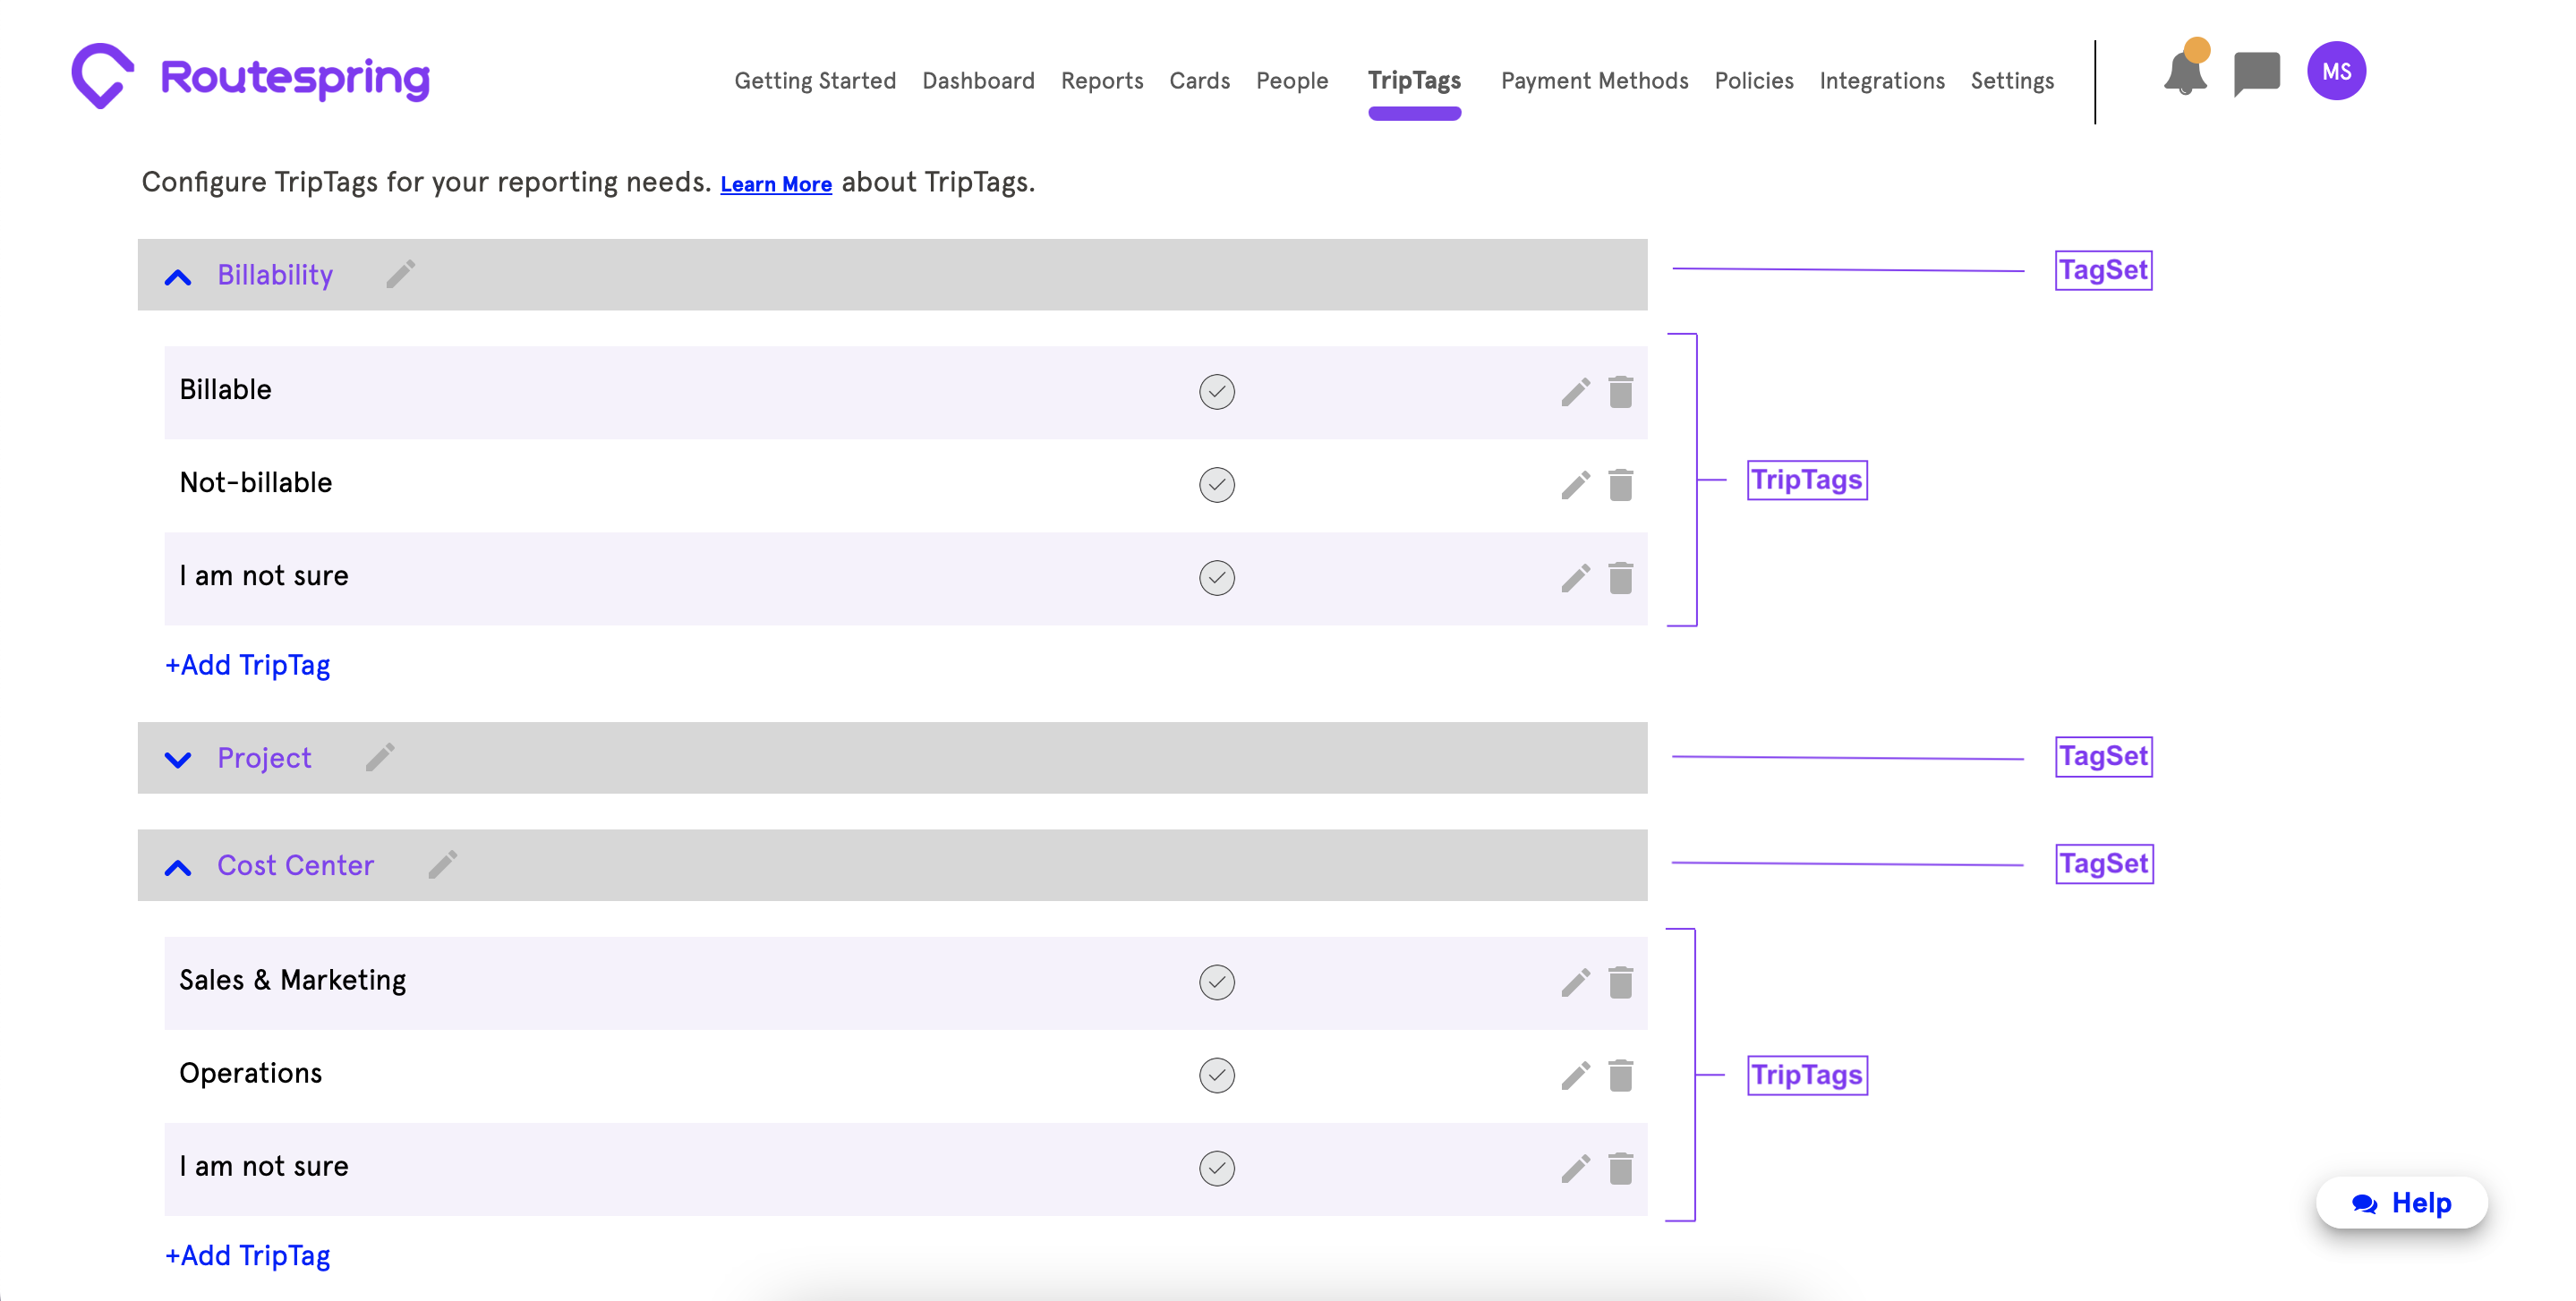Toggle the Sales & Marketing check circle
This screenshot has height=1301, width=2576.
click(x=1216, y=981)
